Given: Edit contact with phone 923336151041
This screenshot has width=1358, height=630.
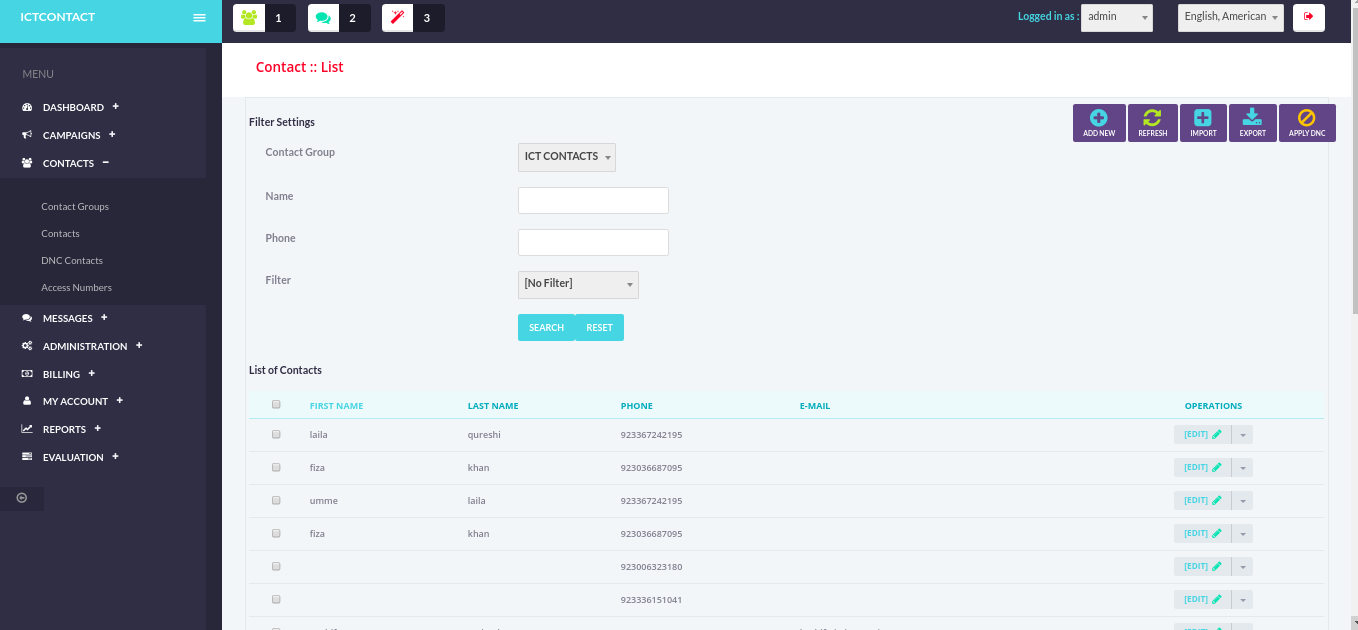Looking at the screenshot, I should point(1202,600).
